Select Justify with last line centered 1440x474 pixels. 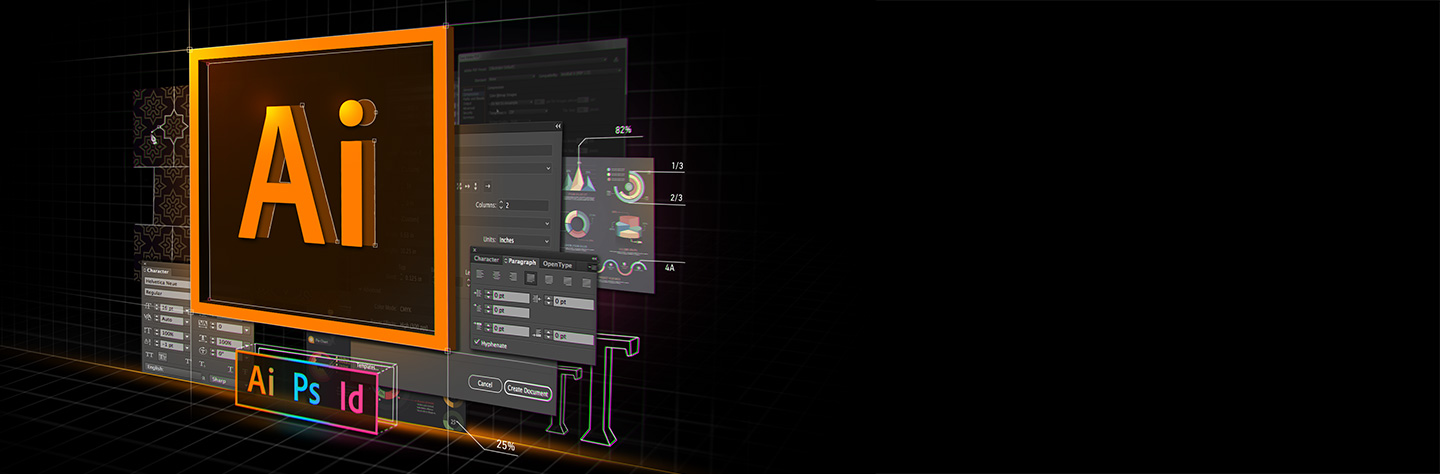tap(549, 280)
